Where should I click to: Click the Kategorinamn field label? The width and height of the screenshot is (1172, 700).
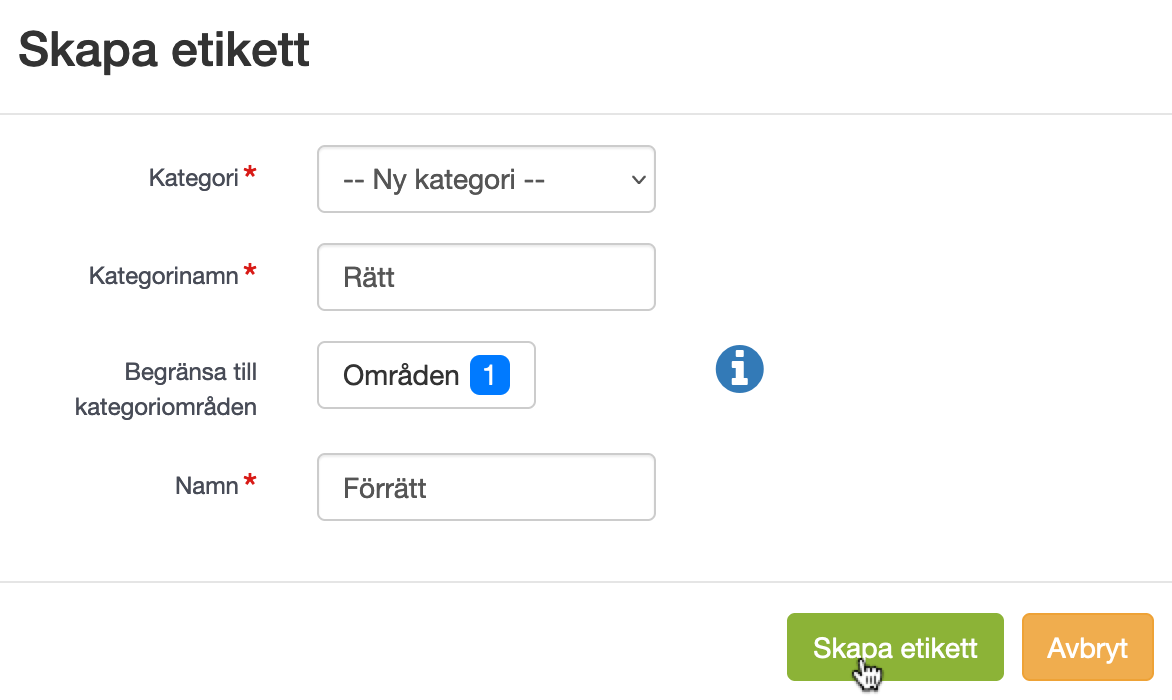164,276
